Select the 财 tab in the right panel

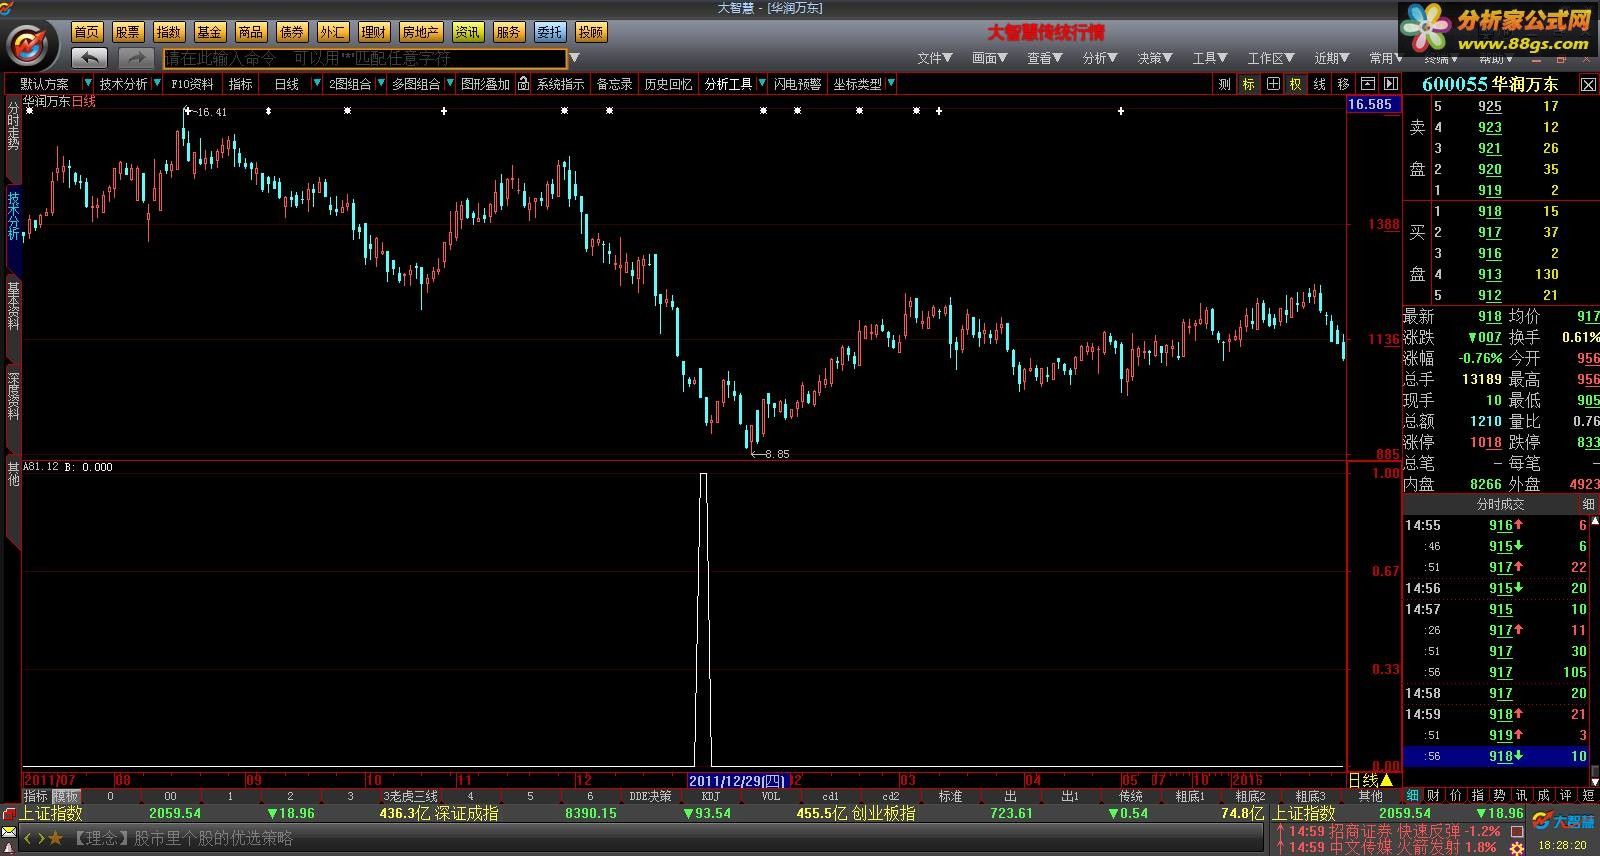point(1434,795)
